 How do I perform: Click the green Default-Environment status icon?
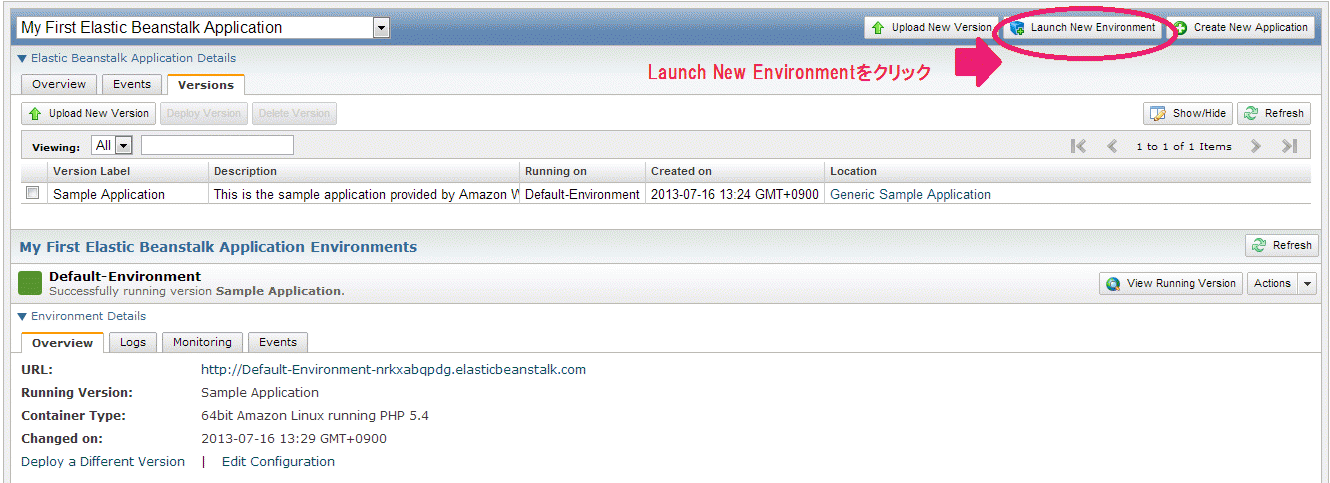tap(30, 284)
